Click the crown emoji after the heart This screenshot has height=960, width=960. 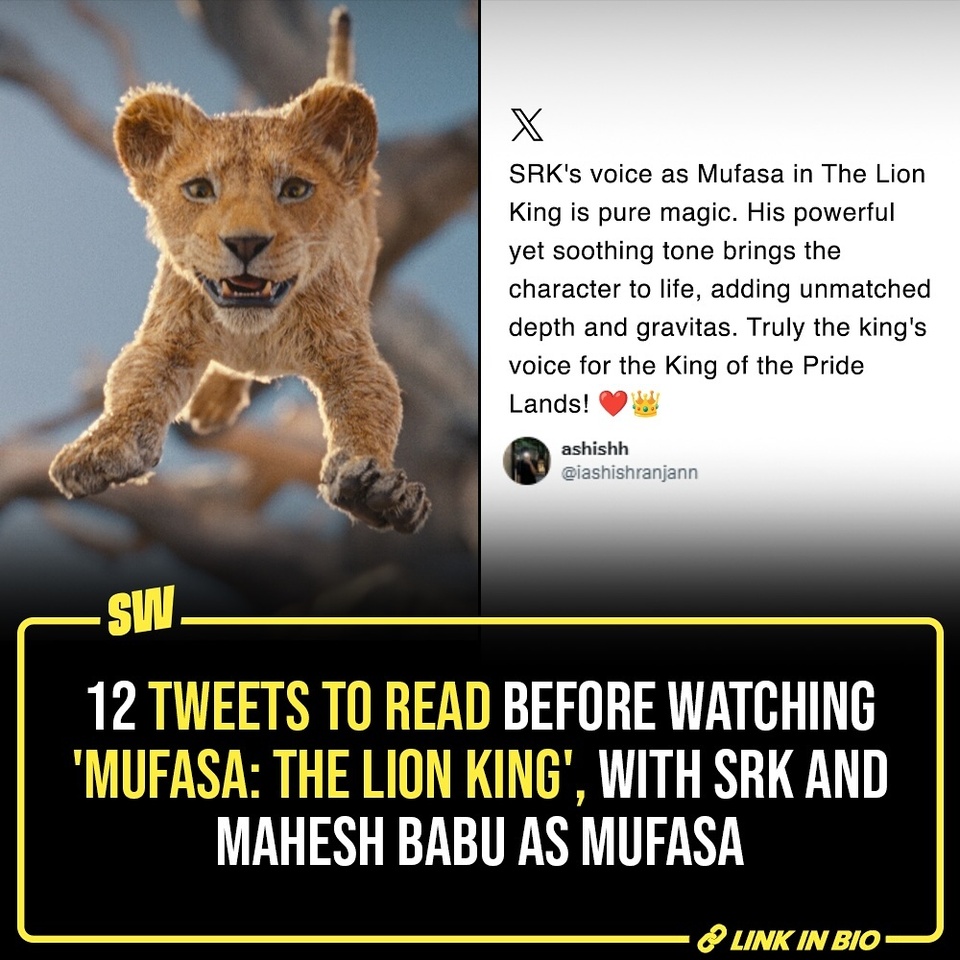(645, 404)
